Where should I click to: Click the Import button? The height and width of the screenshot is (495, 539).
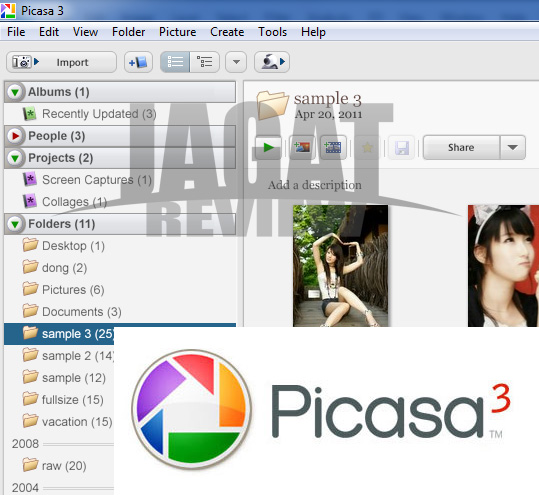tap(62, 62)
